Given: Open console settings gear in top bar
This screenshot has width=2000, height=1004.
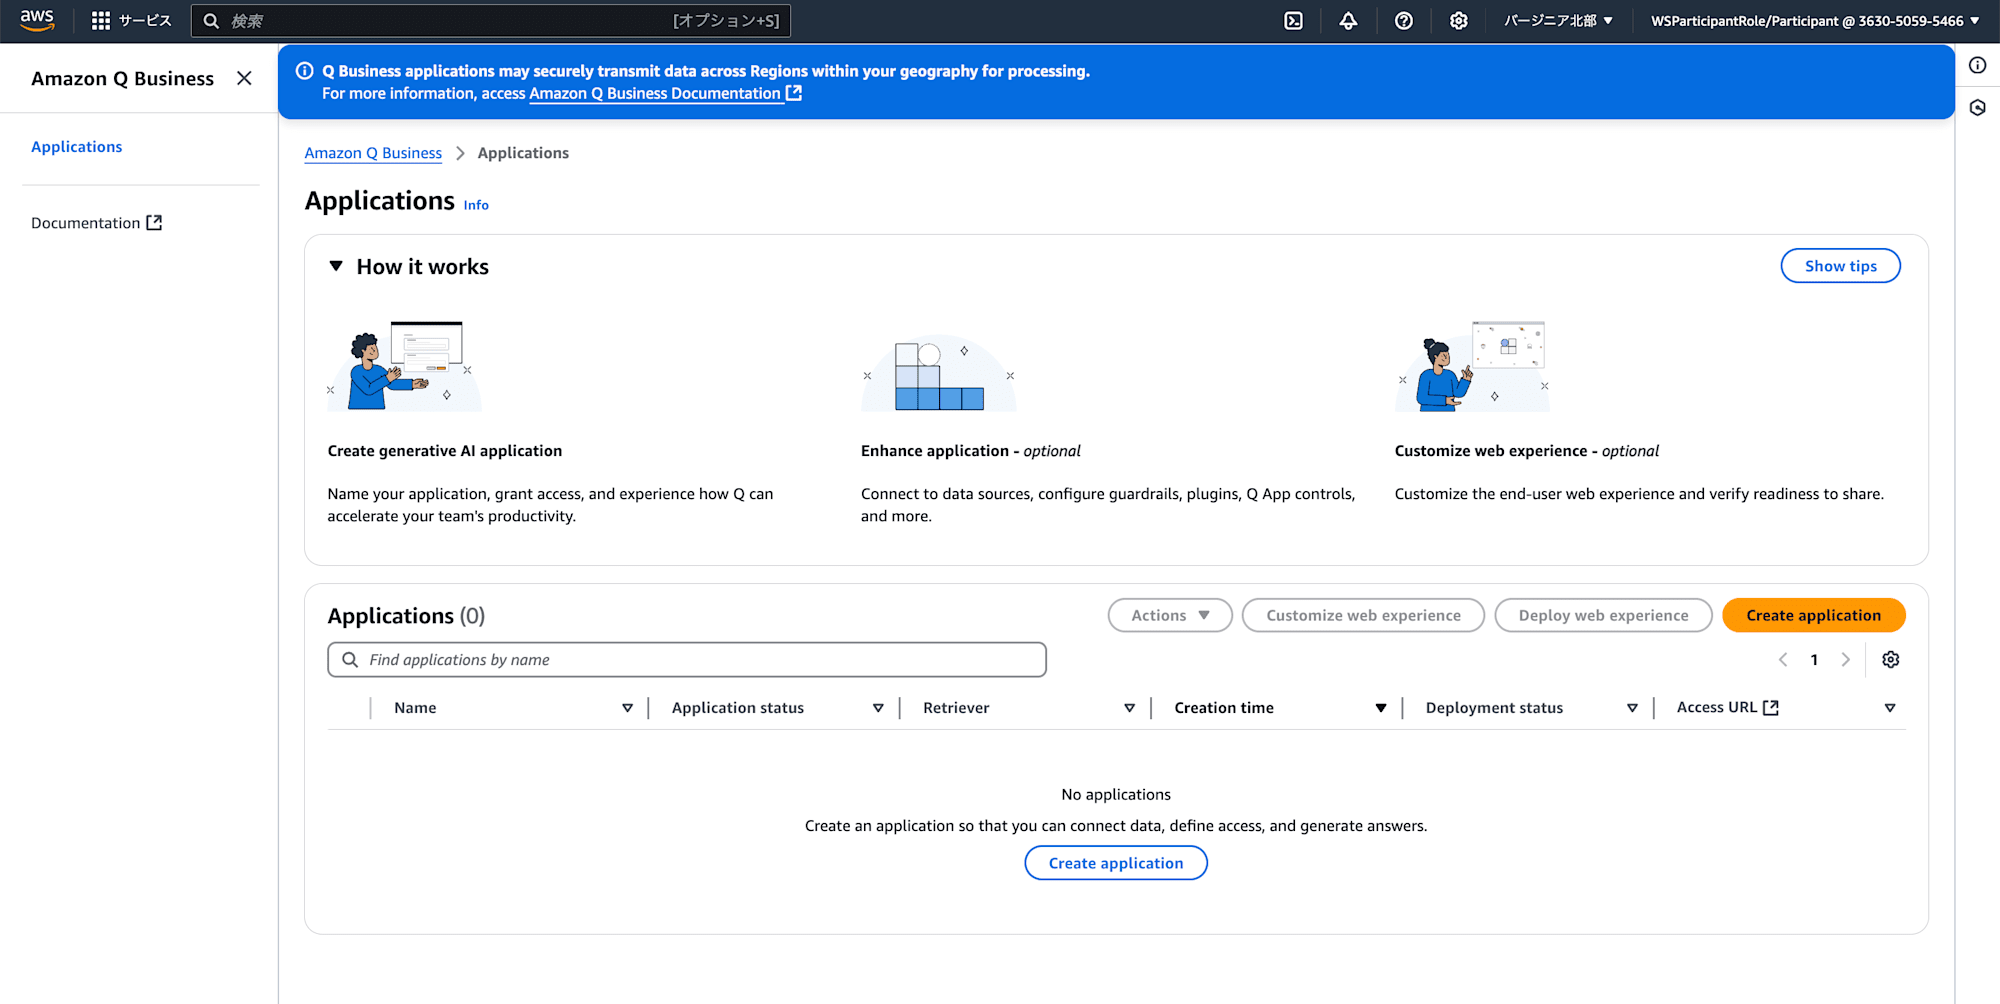Looking at the screenshot, I should [1459, 20].
